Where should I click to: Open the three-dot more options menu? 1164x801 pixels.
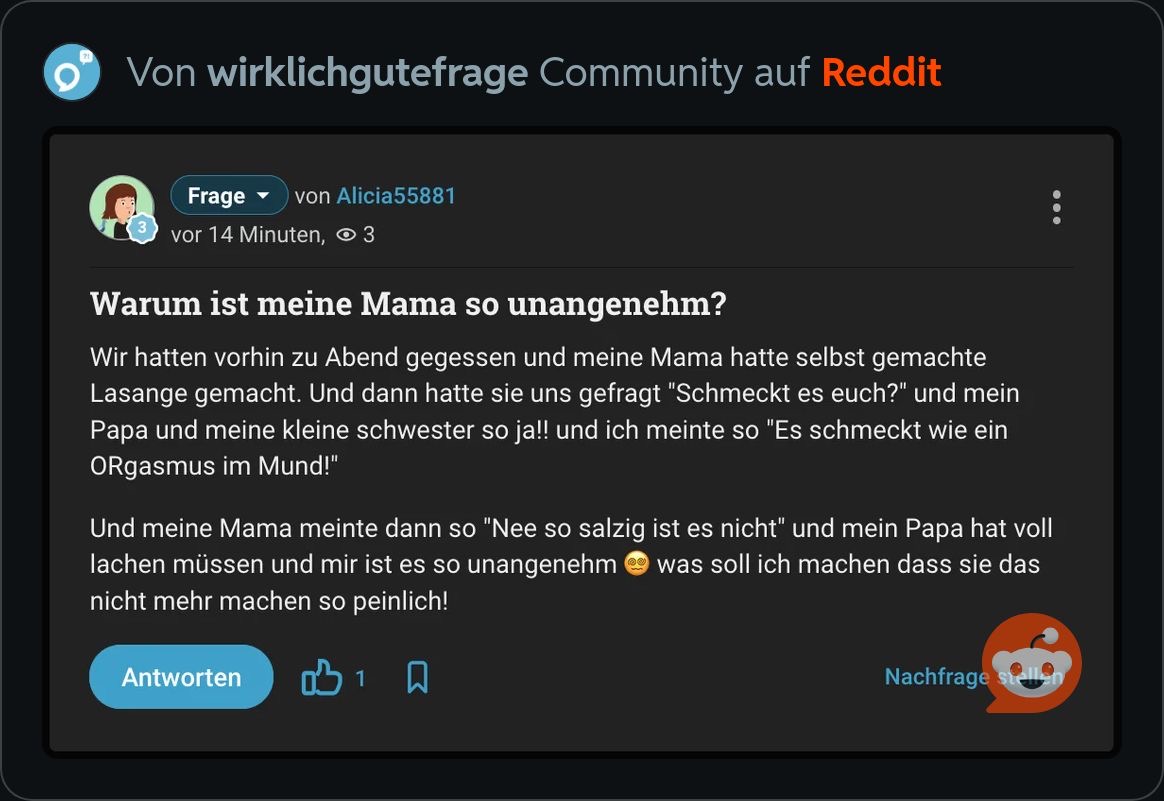(1056, 207)
